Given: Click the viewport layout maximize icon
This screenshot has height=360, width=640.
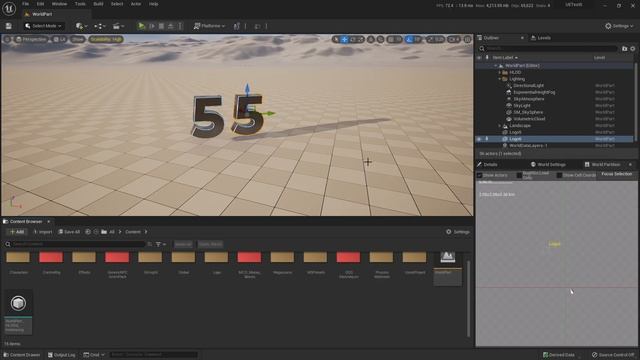Looking at the screenshot, I should [468, 40].
